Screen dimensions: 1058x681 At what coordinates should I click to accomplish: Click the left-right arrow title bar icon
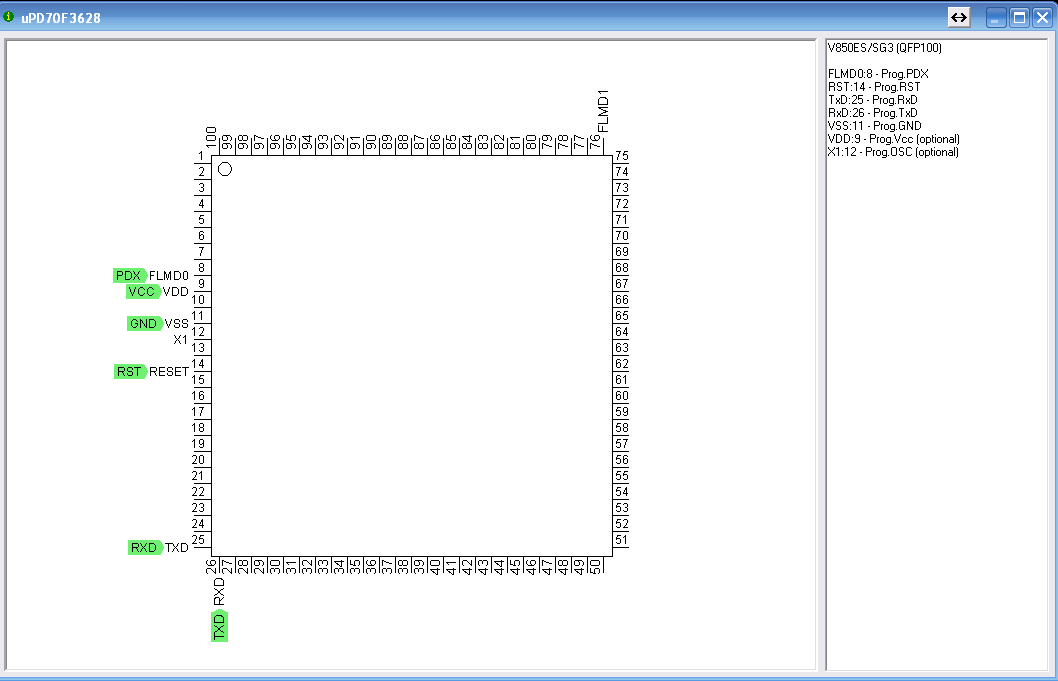(958, 18)
